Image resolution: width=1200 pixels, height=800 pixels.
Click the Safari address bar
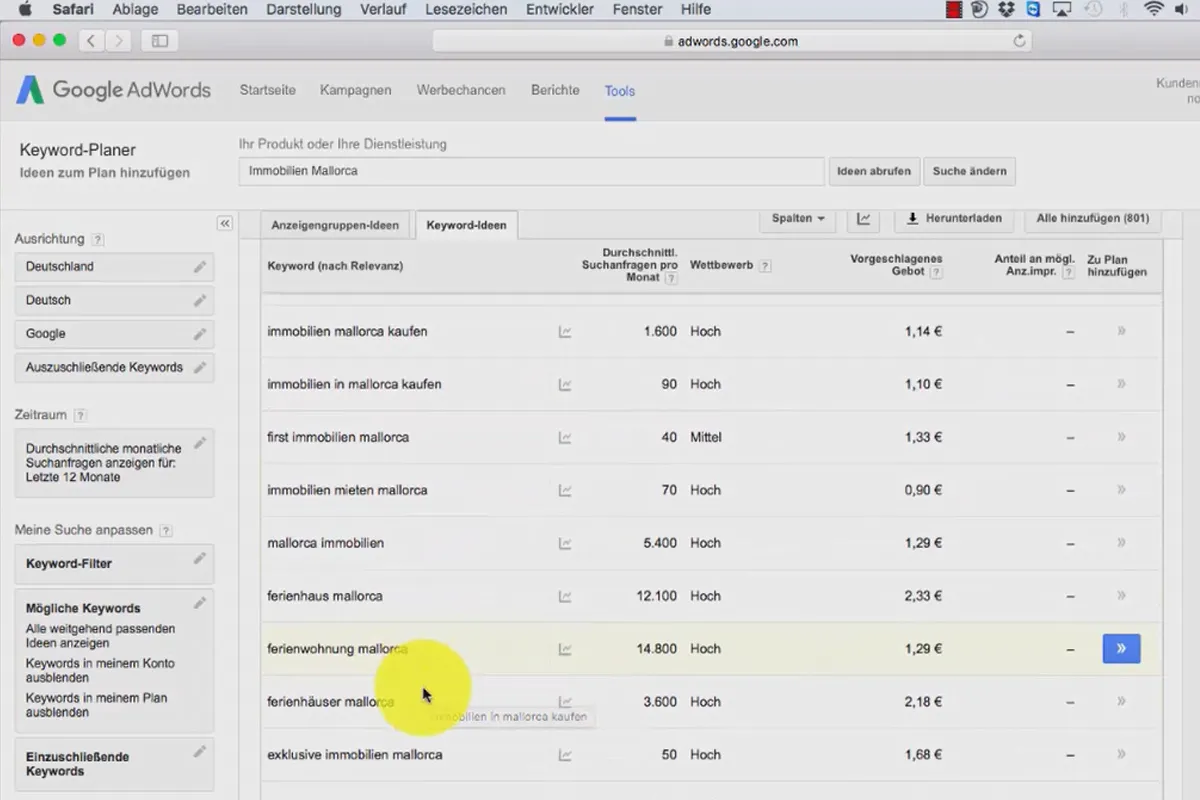tap(731, 41)
